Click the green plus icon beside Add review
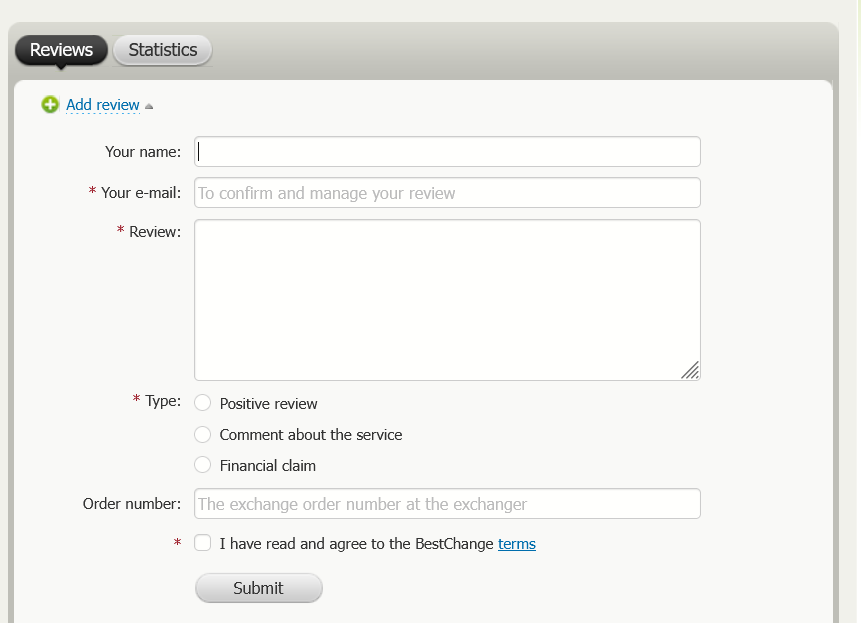The height and width of the screenshot is (623, 861). 50,105
